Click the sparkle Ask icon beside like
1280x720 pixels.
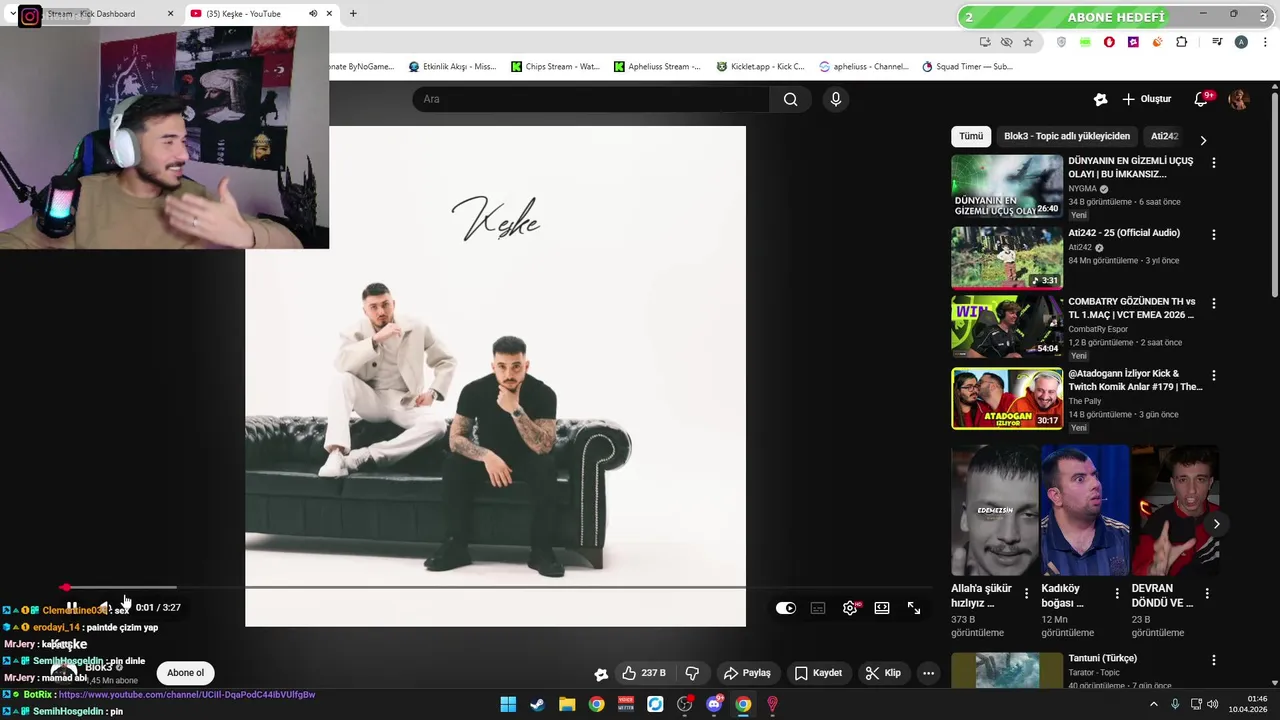(x=601, y=673)
